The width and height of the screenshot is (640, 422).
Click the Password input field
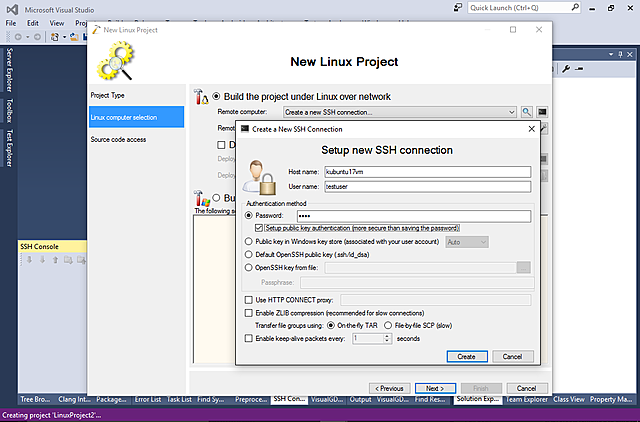(414, 216)
